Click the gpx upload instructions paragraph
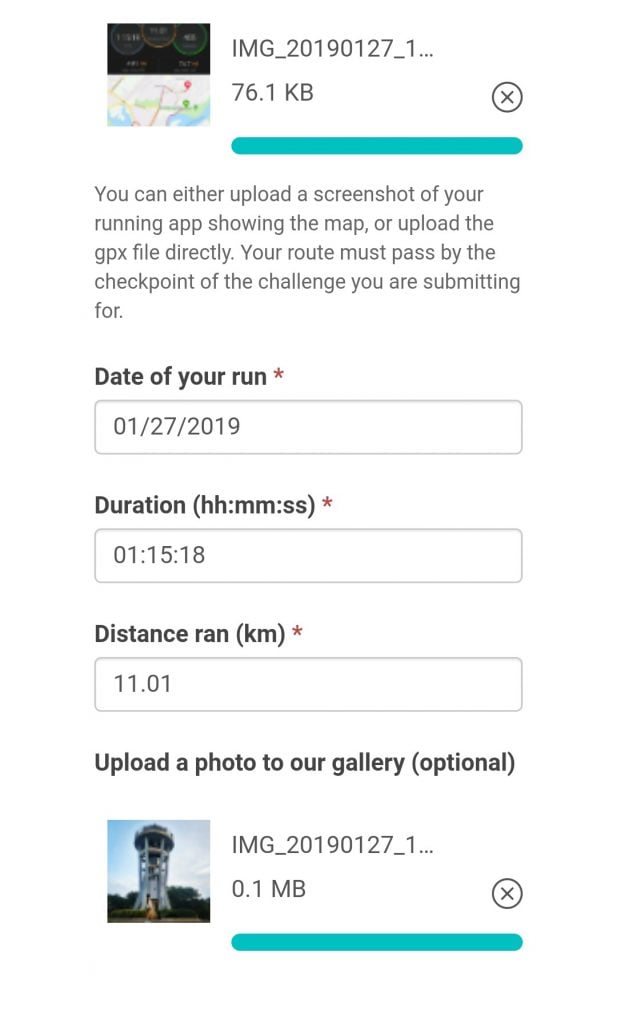This screenshot has height=1024, width=617. tap(307, 252)
